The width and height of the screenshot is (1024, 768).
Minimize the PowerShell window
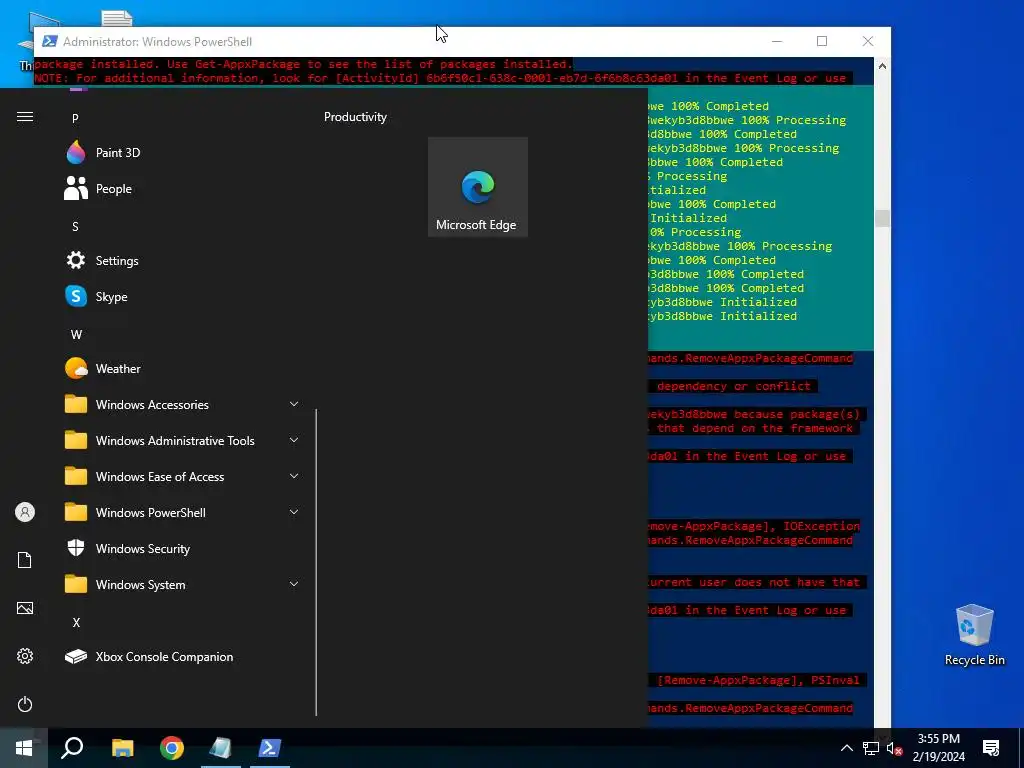[777, 41]
